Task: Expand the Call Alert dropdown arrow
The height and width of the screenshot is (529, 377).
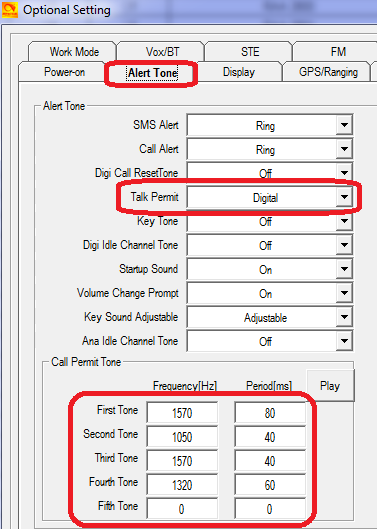Action: pos(344,149)
